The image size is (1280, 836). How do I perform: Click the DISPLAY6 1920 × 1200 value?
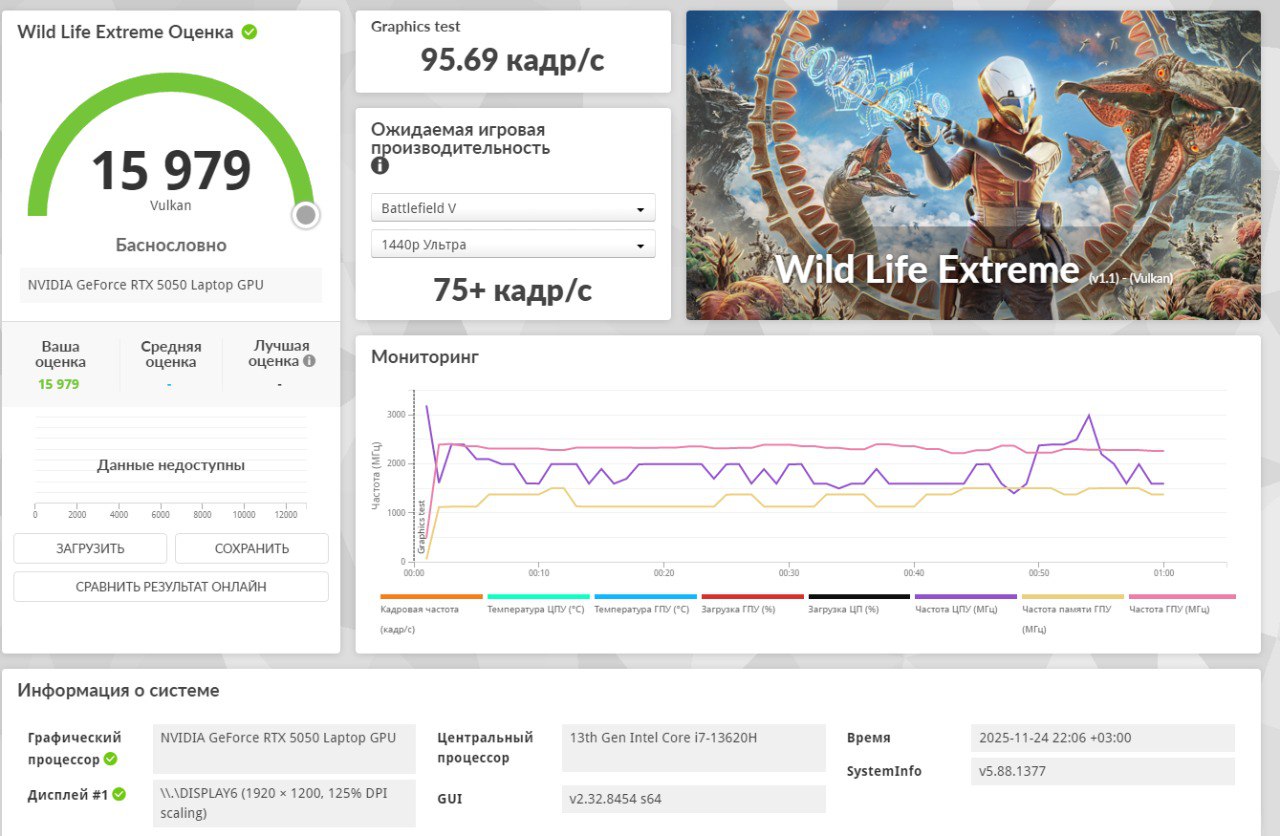coord(284,804)
